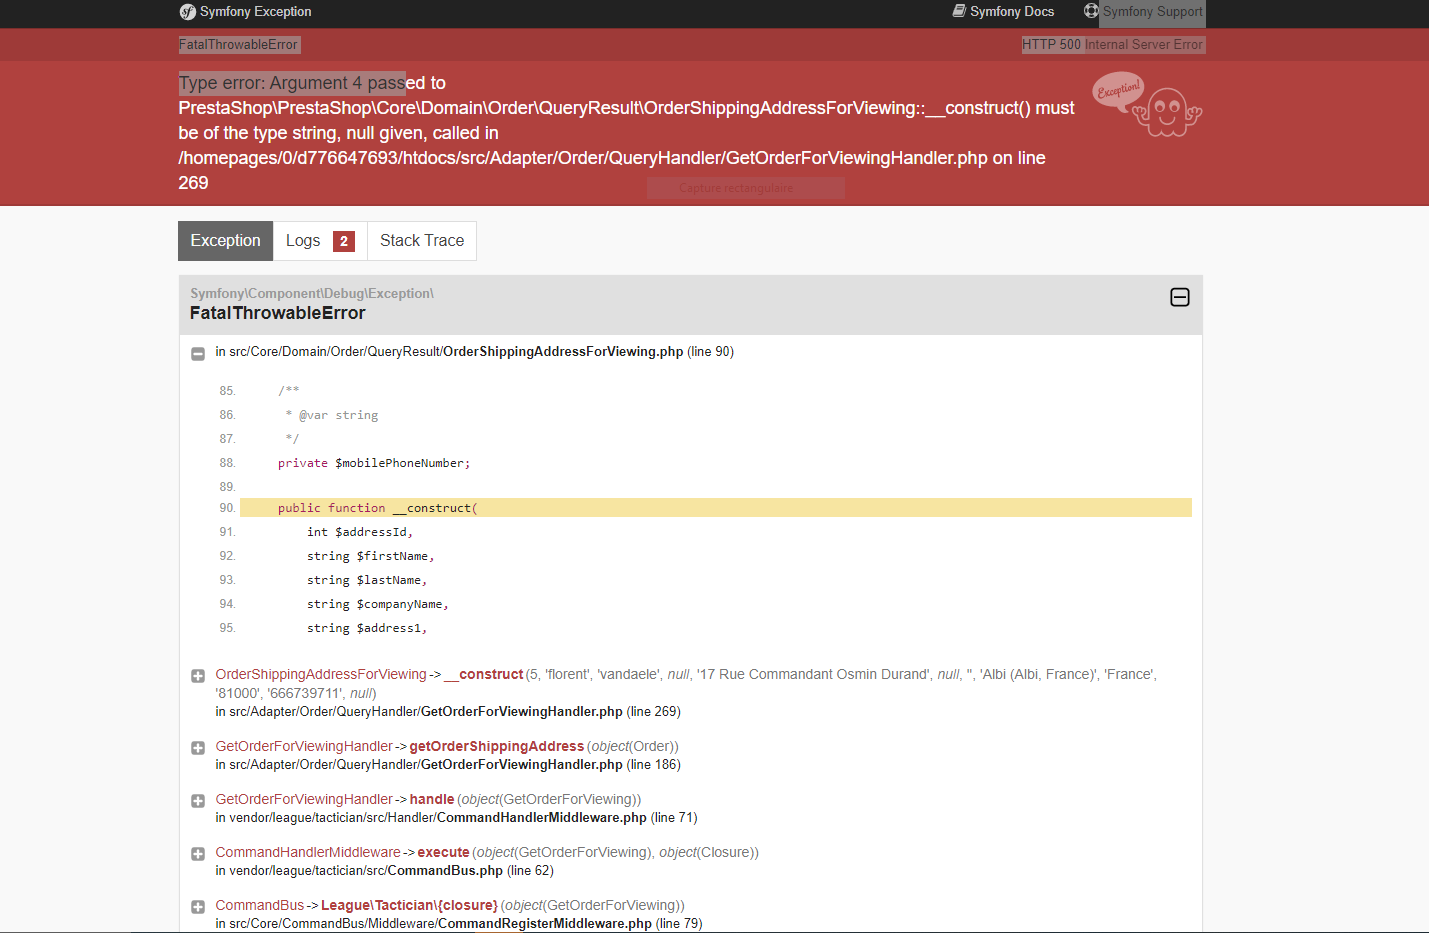Click the bold FatalThrowableError panel heading
The width and height of the screenshot is (1429, 933).
pyautogui.click(x=278, y=313)
